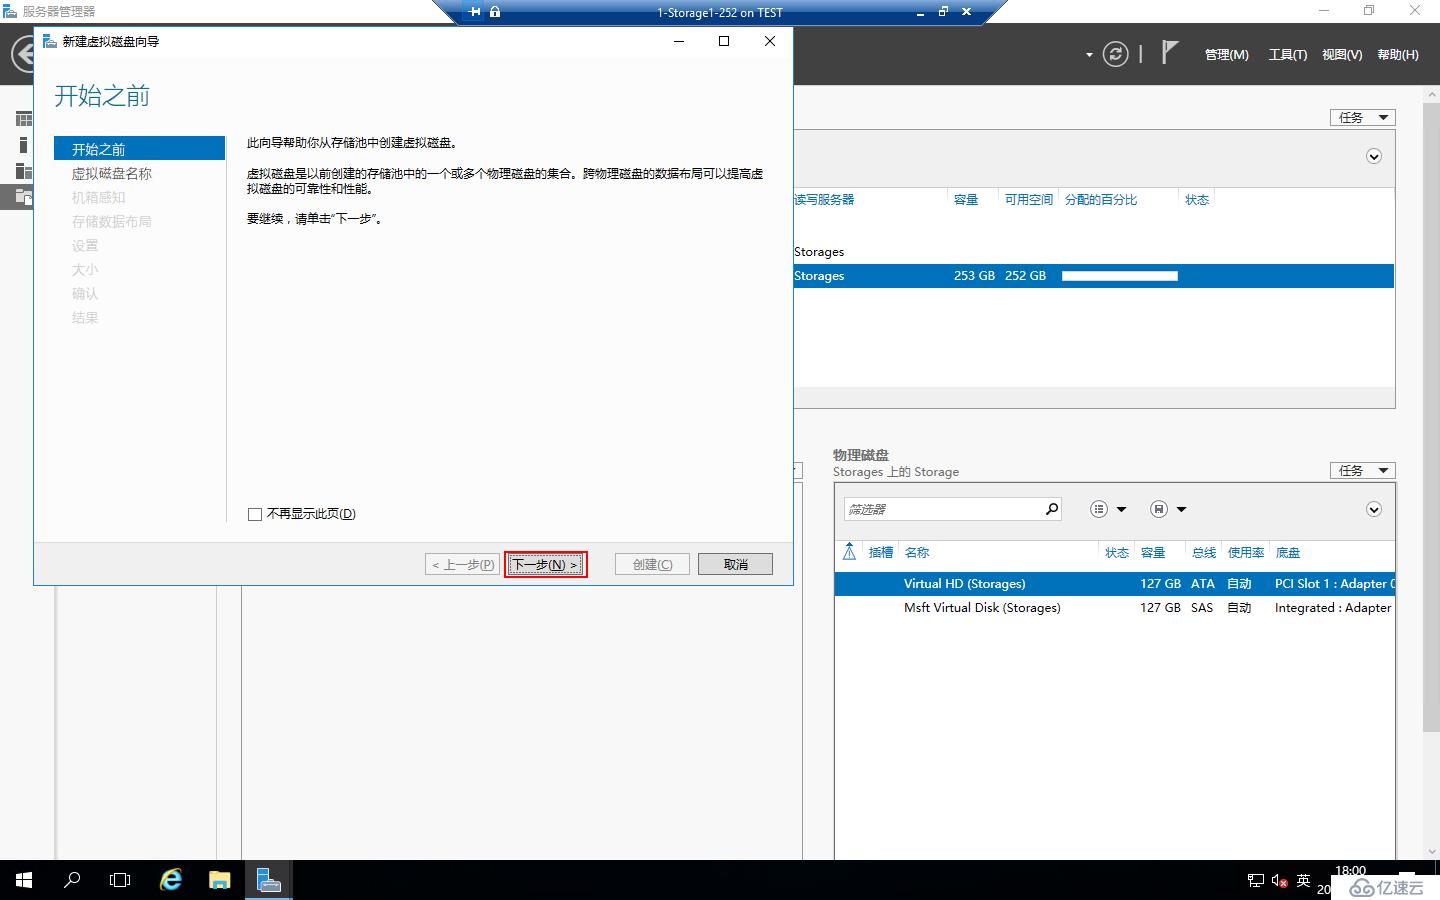Open the 视图(V) menu in Server Manager
This screenshot has width=1440, height=900.
[x=1342, y=54]
